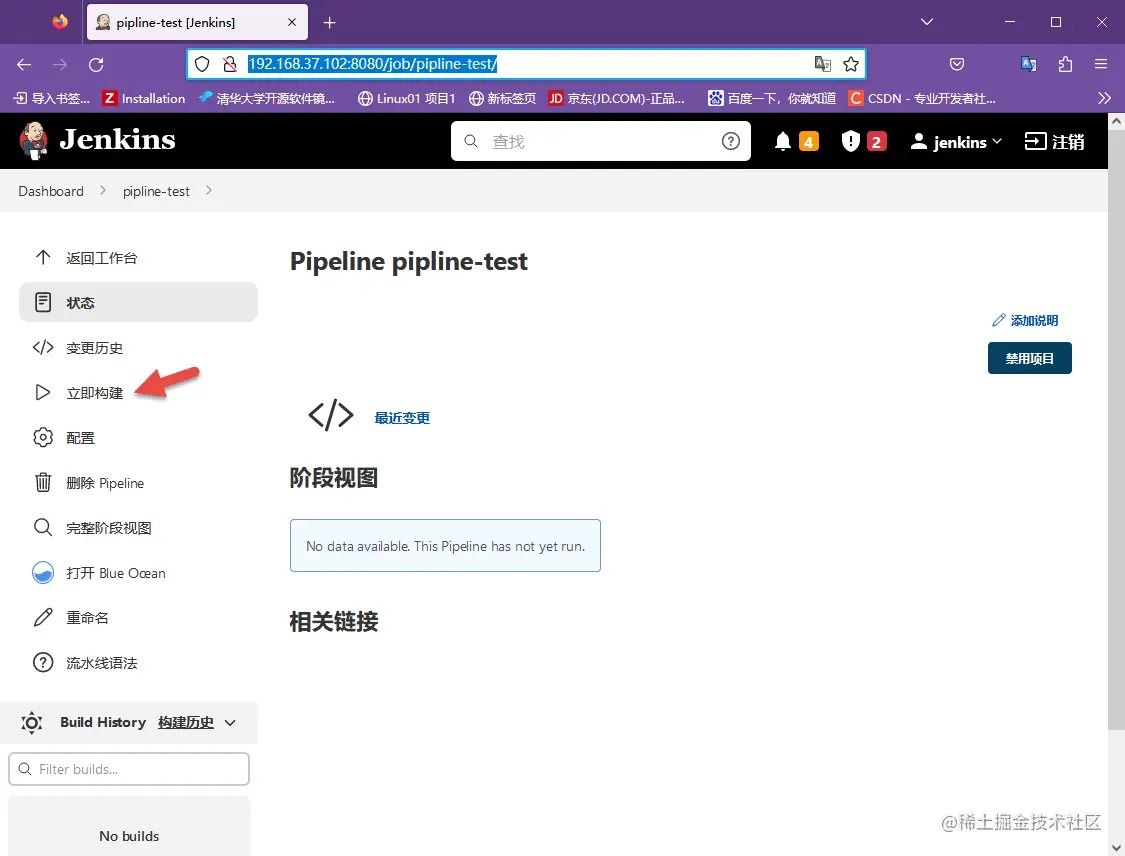Click the search help question mark icon
Viewport: 1125px width, 856px height.
pyautogui.click(x=730, y=141)
